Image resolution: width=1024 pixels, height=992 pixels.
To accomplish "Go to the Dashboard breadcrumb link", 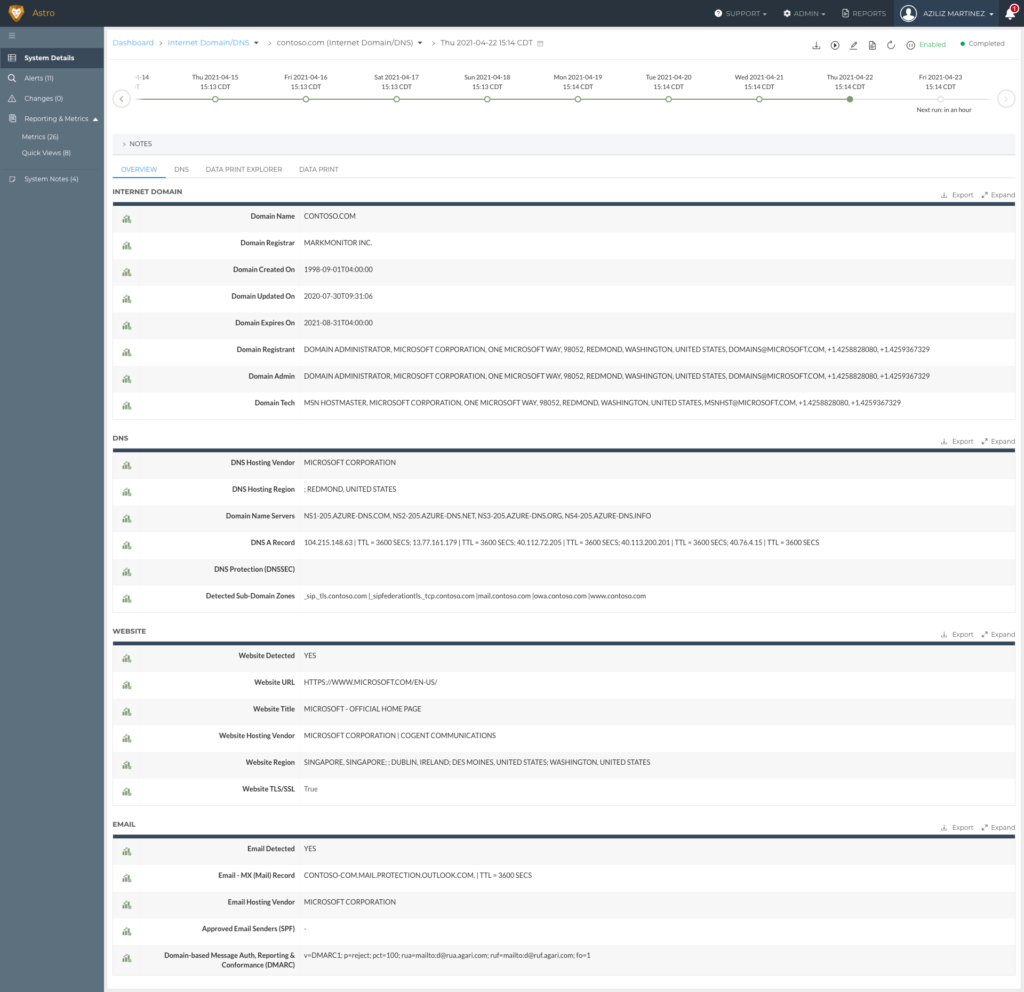I will tap(133, 43).
